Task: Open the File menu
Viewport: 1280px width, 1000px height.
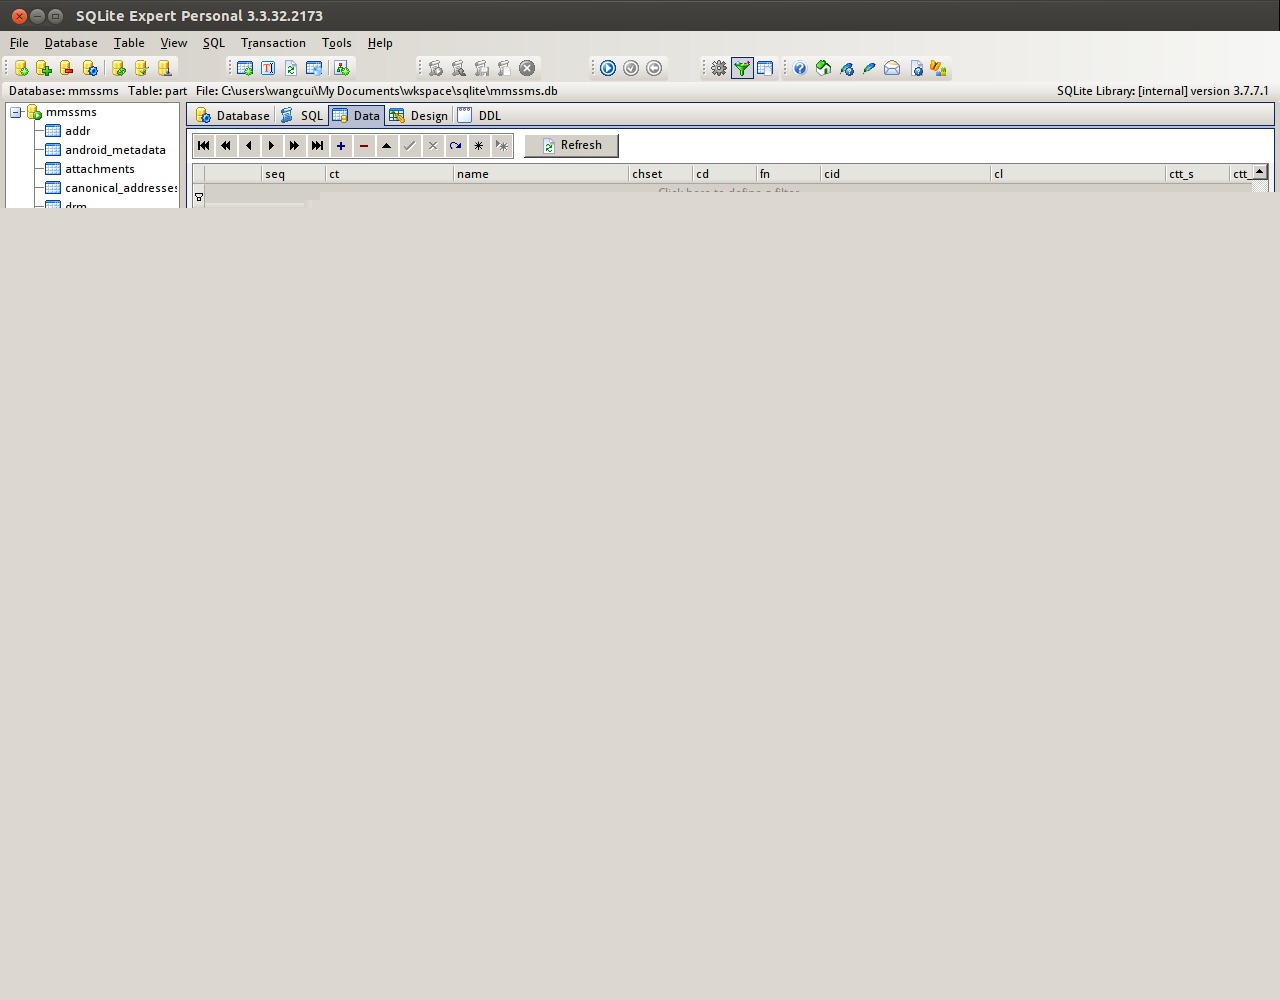Action: 19,43
